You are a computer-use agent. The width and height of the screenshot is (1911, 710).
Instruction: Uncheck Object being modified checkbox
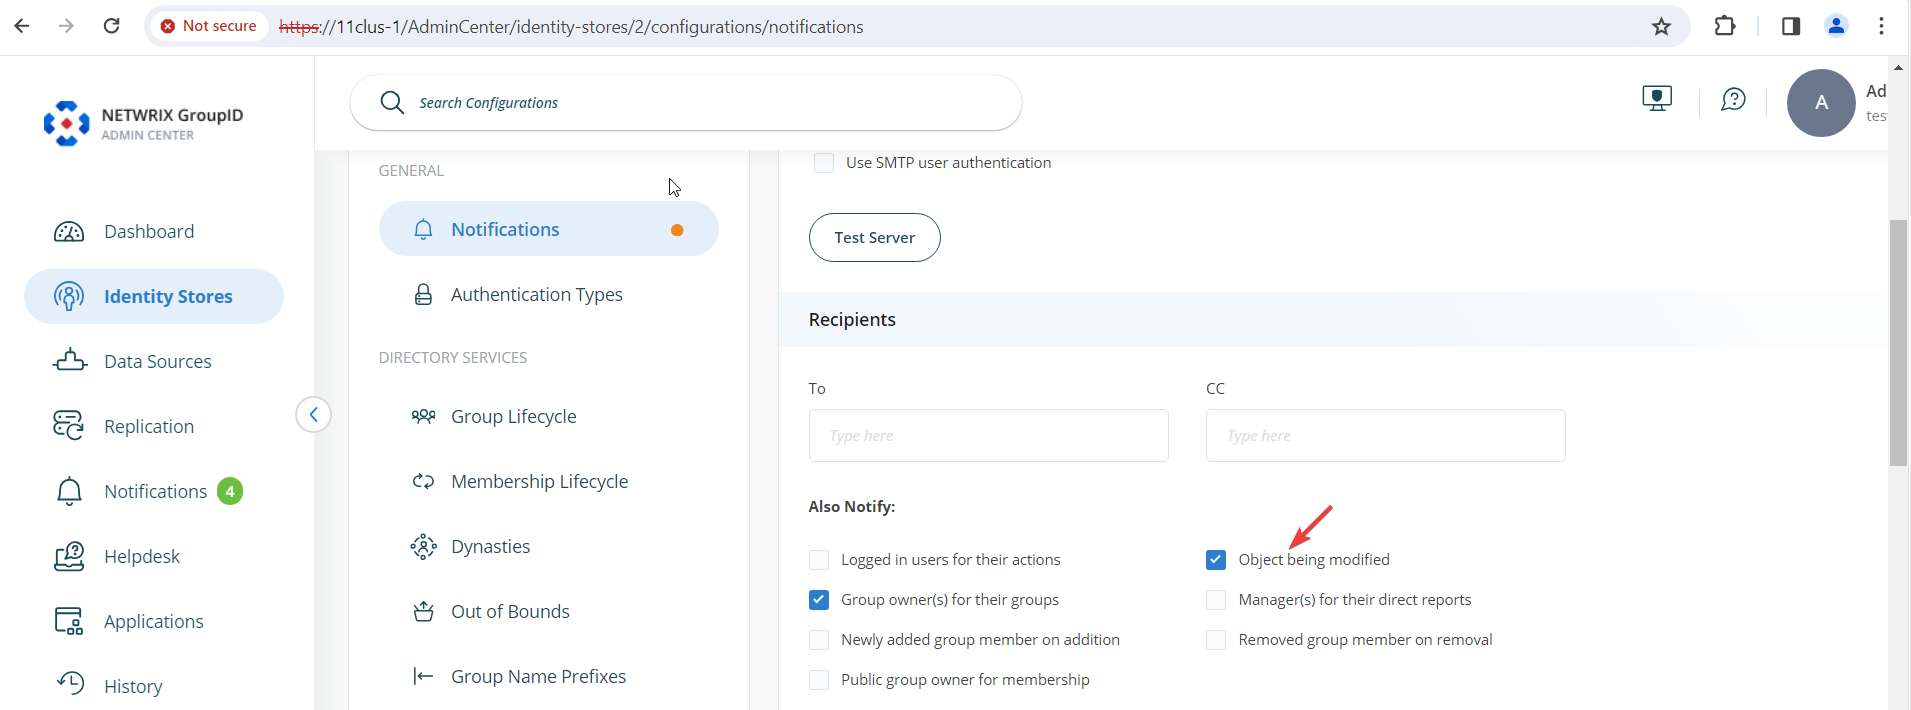1216,560
